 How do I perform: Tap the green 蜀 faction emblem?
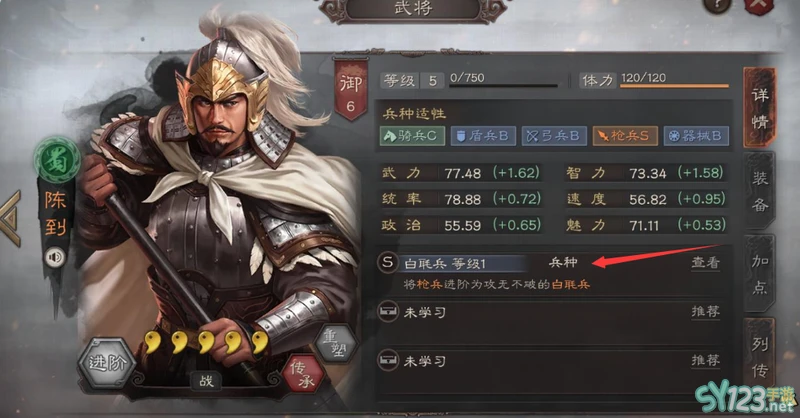coord(57,160)
